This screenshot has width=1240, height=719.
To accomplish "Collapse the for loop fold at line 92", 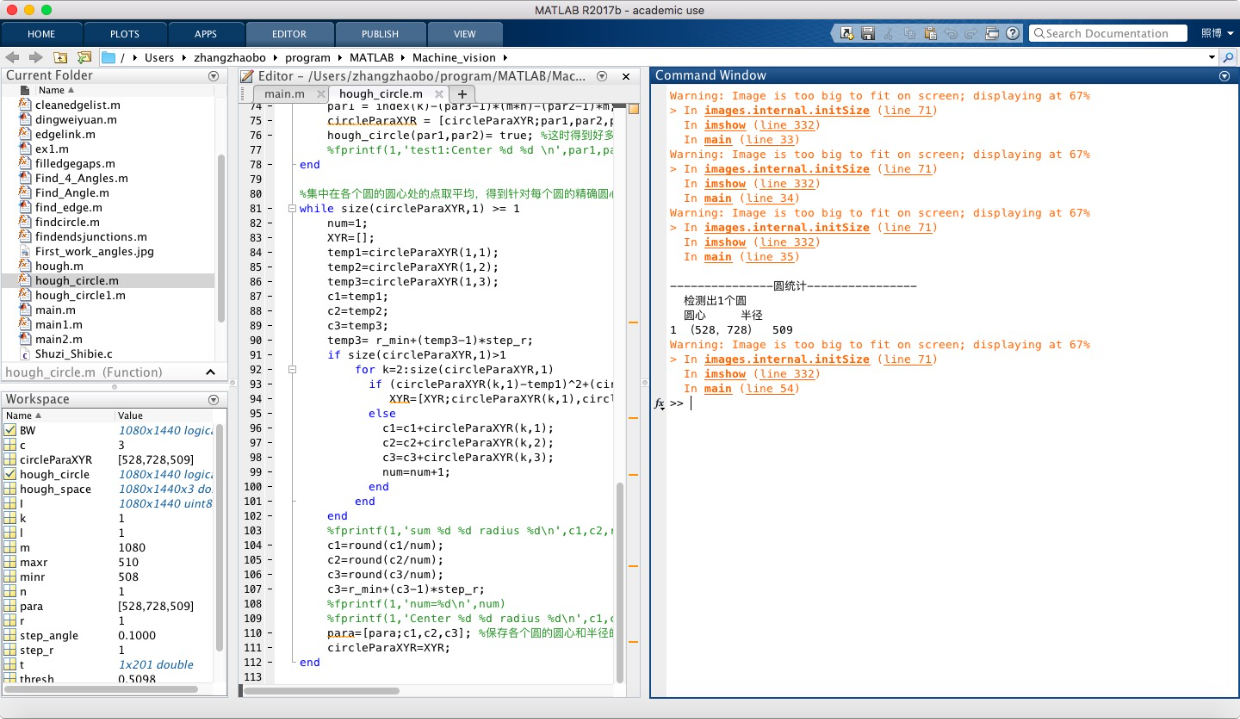I will (x=291, y=370).
